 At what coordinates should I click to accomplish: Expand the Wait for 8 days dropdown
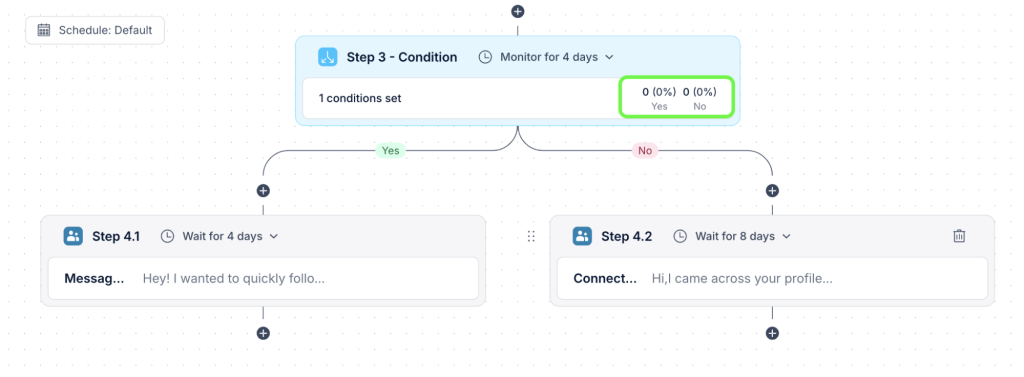[732, 236]
